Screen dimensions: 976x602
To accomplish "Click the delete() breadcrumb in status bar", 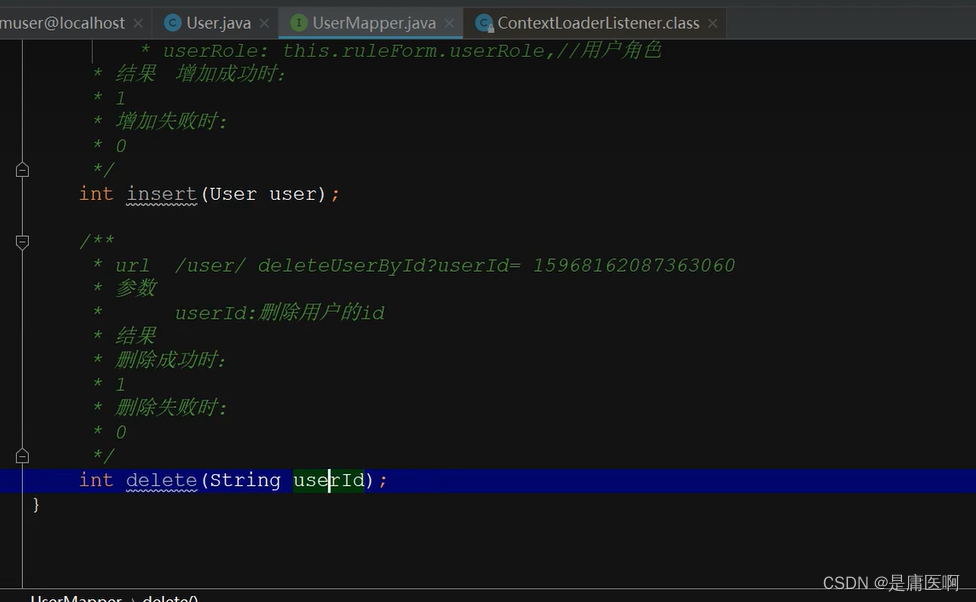I will click(x=170, y=598).
